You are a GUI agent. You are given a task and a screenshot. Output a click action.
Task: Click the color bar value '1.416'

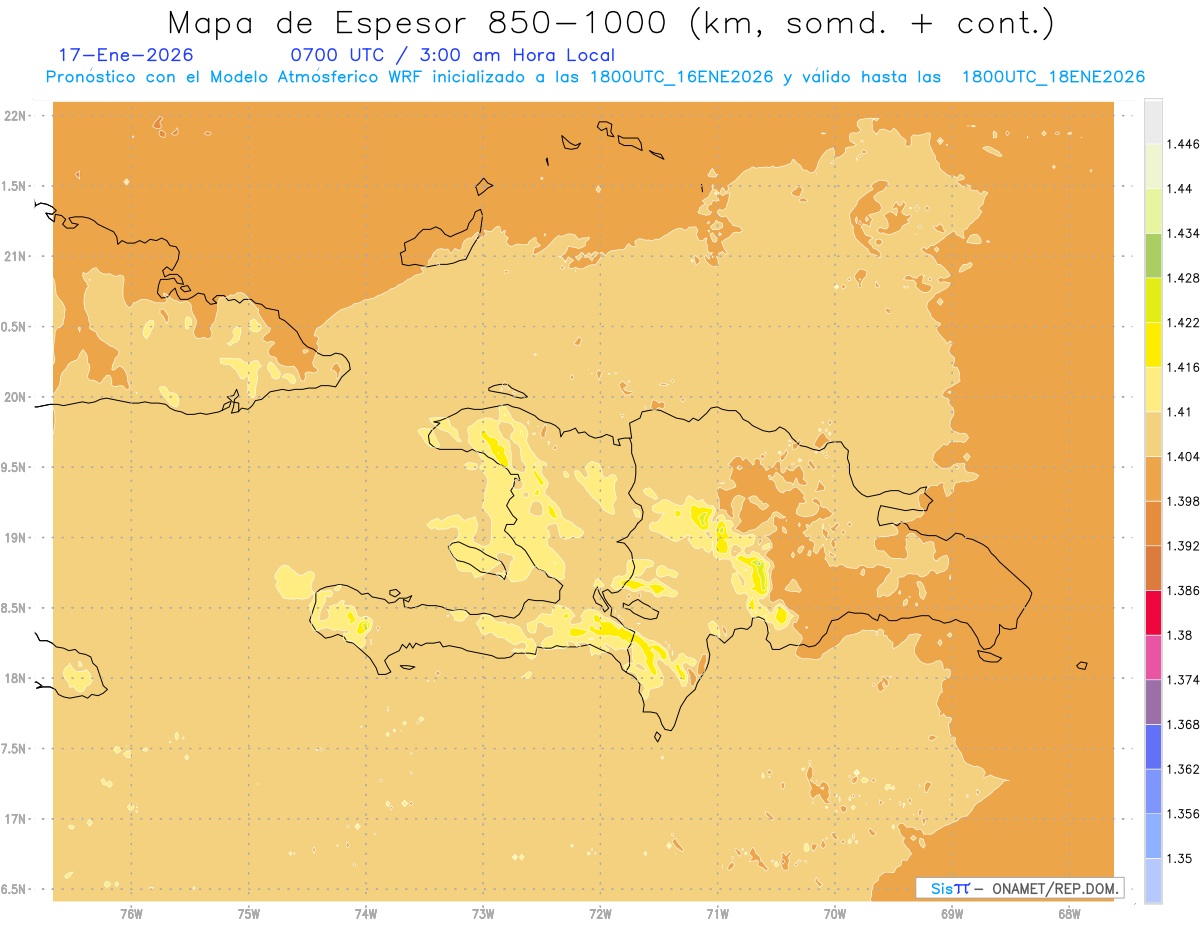pyautogui.click(x=1182, y=367)
